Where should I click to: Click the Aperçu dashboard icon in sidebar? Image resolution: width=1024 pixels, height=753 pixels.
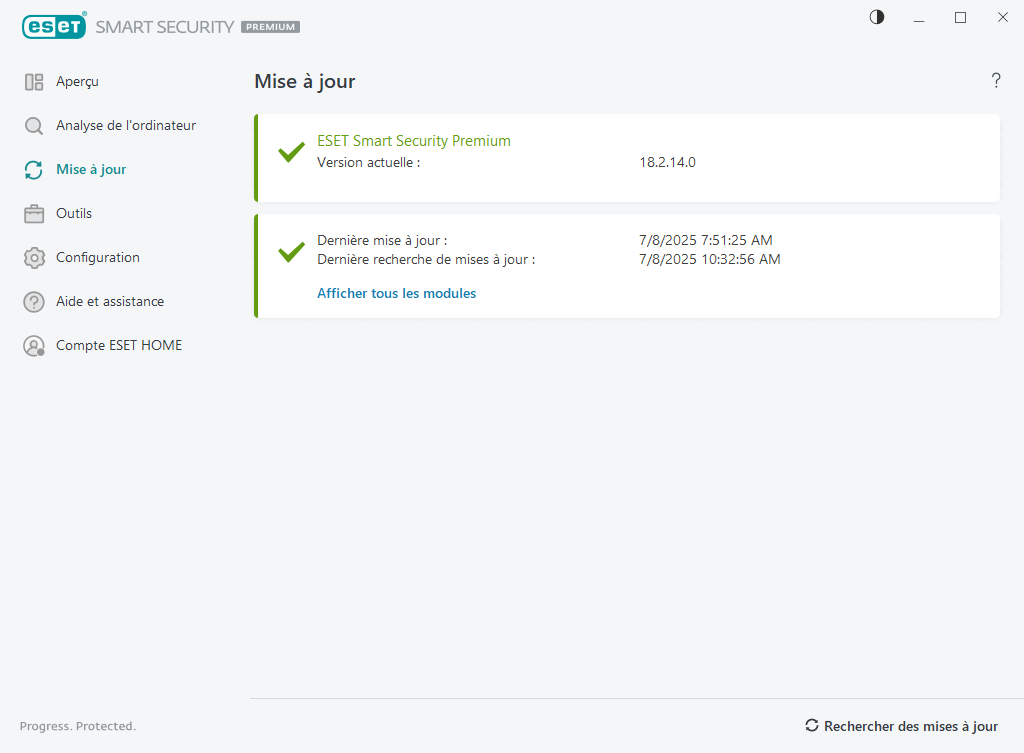(34, 82)
